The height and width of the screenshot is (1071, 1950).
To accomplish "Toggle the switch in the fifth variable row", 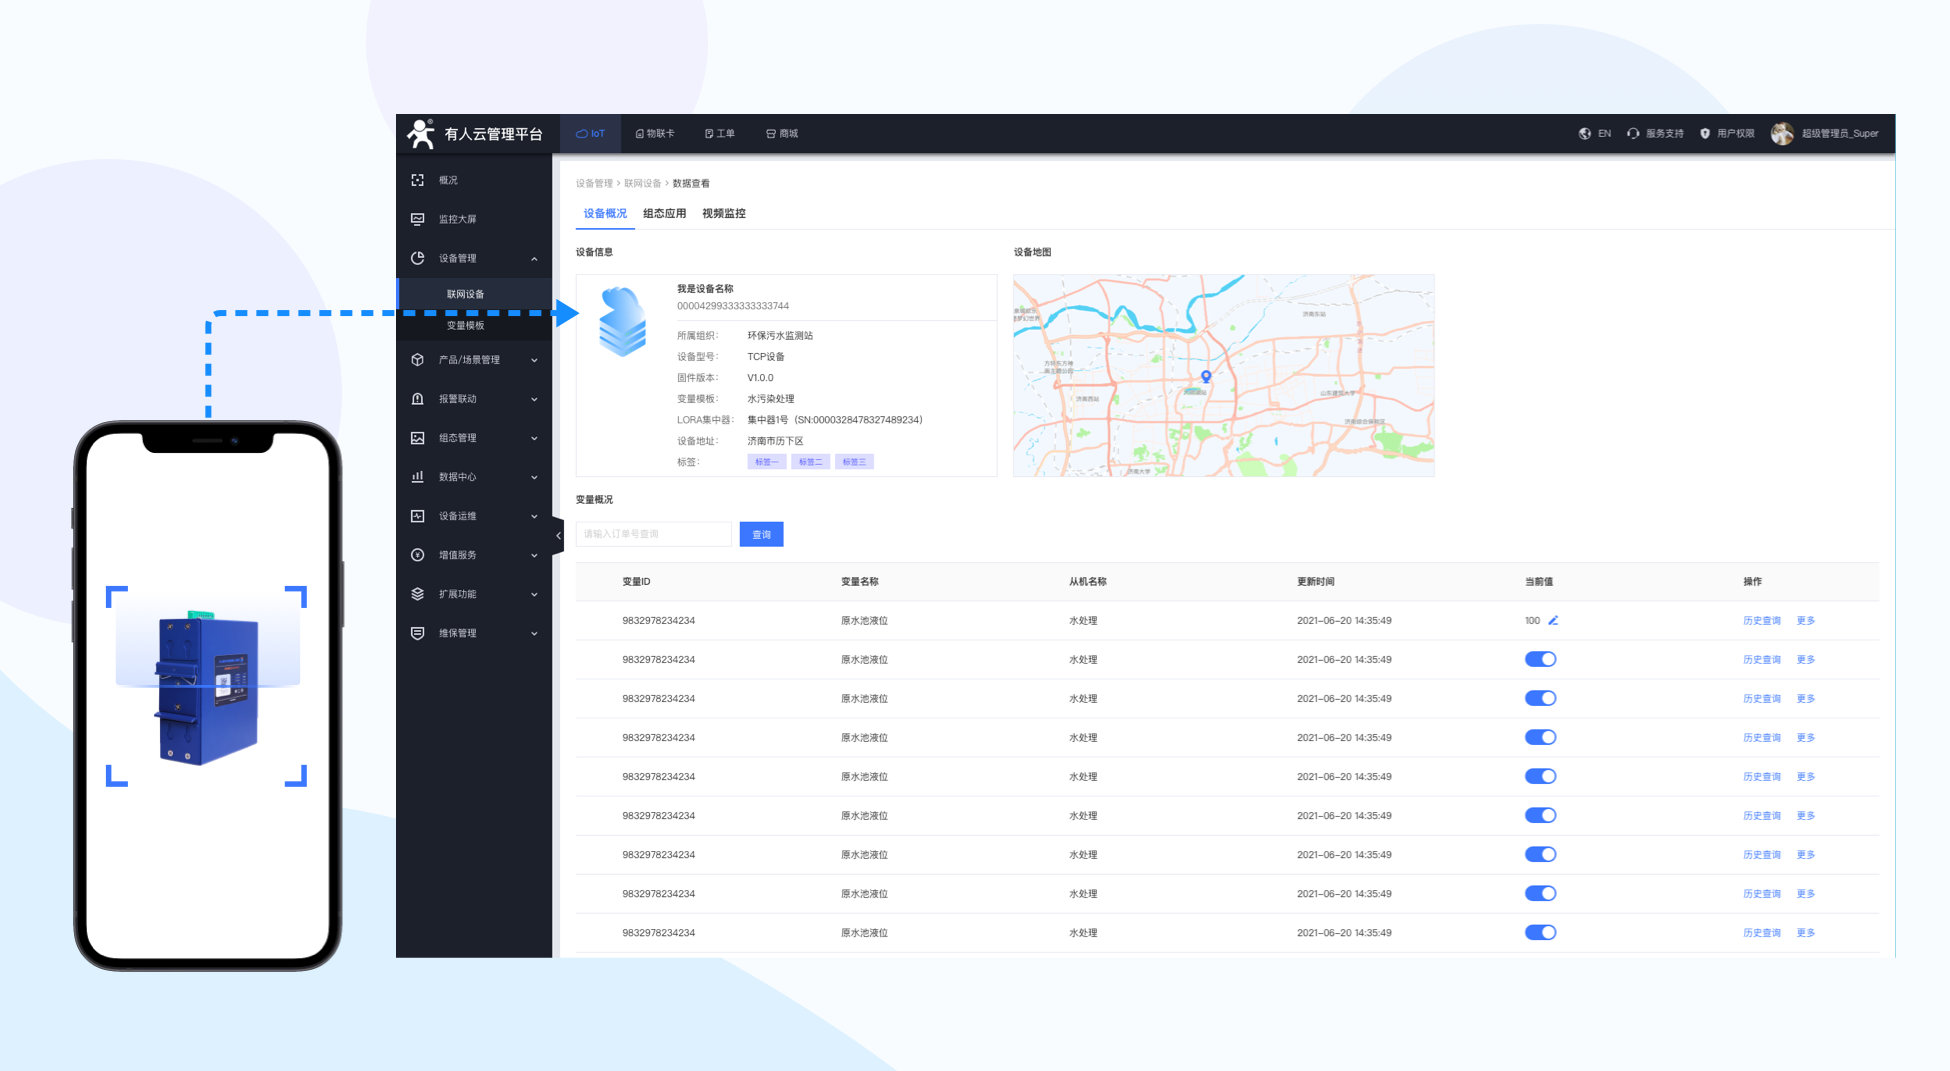I will (1540, 776).
